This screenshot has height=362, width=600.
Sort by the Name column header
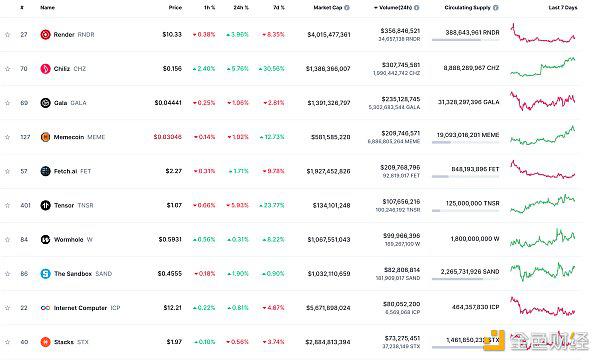click(47, 8)
